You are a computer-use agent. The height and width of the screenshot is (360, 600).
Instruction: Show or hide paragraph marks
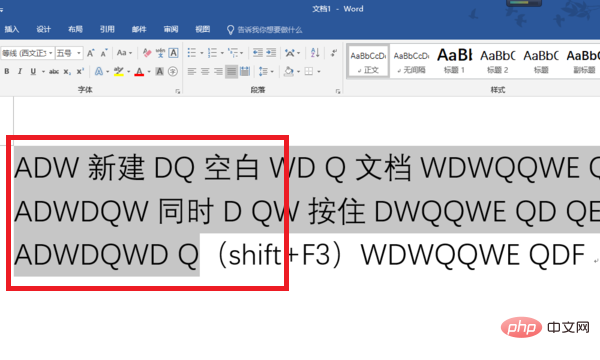(x=334, y=53)
